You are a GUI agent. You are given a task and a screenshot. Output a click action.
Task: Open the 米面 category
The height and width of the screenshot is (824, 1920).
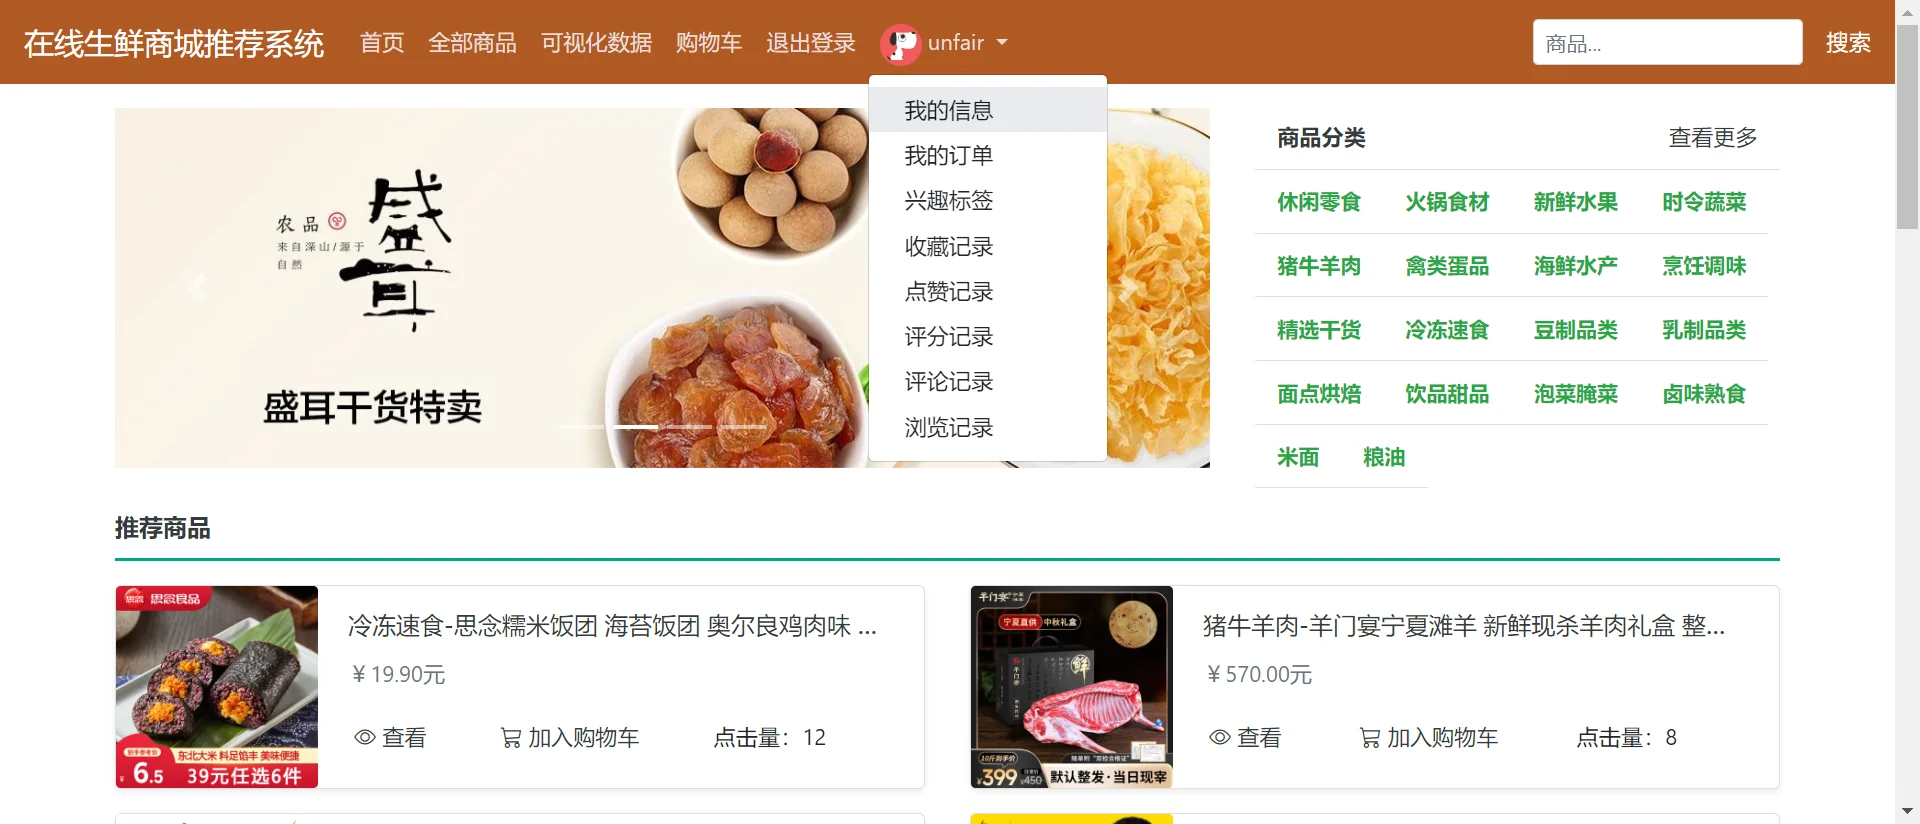coord(1298,457)
